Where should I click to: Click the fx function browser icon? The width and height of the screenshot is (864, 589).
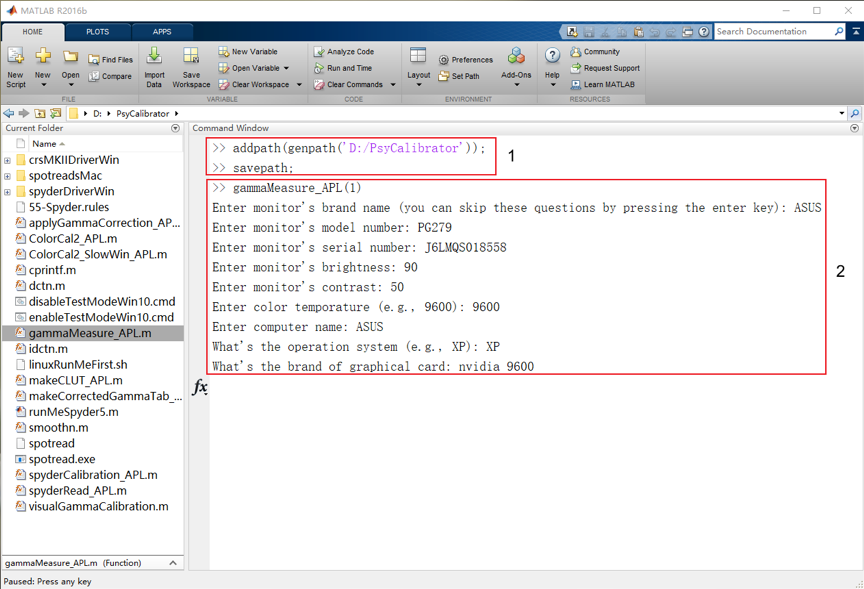click(200, 387)
